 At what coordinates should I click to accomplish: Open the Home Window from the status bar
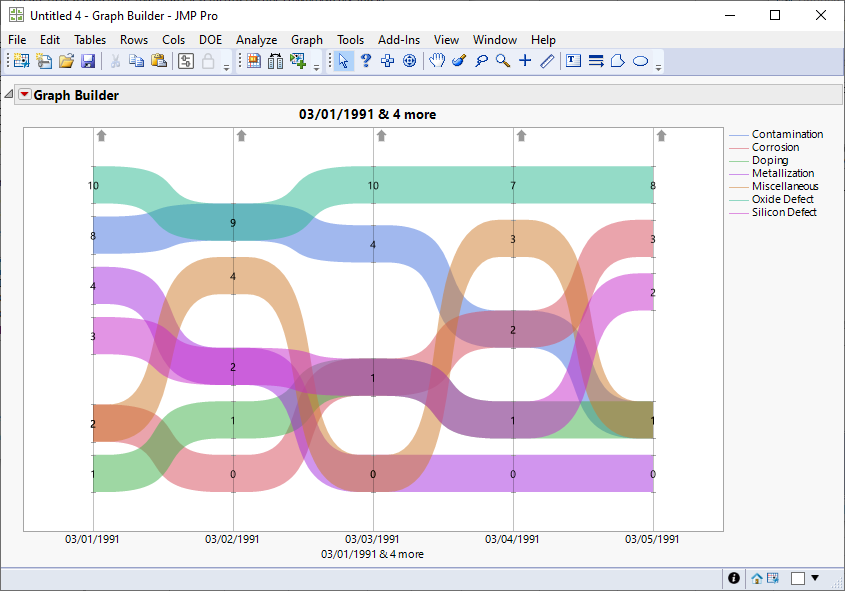coord(756,578)
